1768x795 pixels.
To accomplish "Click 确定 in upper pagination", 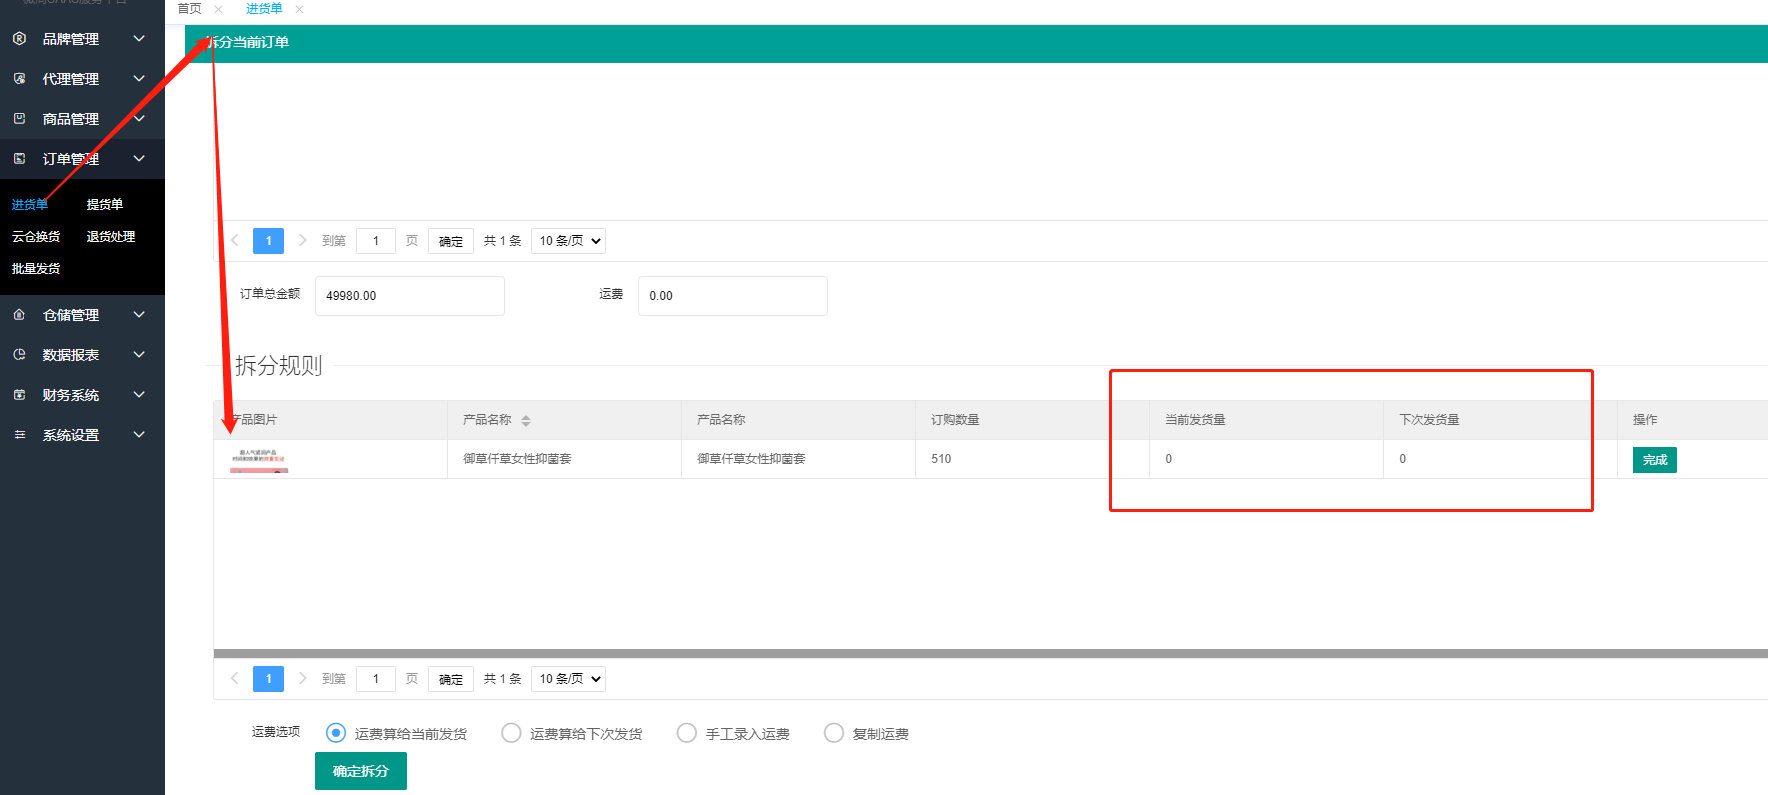I will tap(451, 241).
